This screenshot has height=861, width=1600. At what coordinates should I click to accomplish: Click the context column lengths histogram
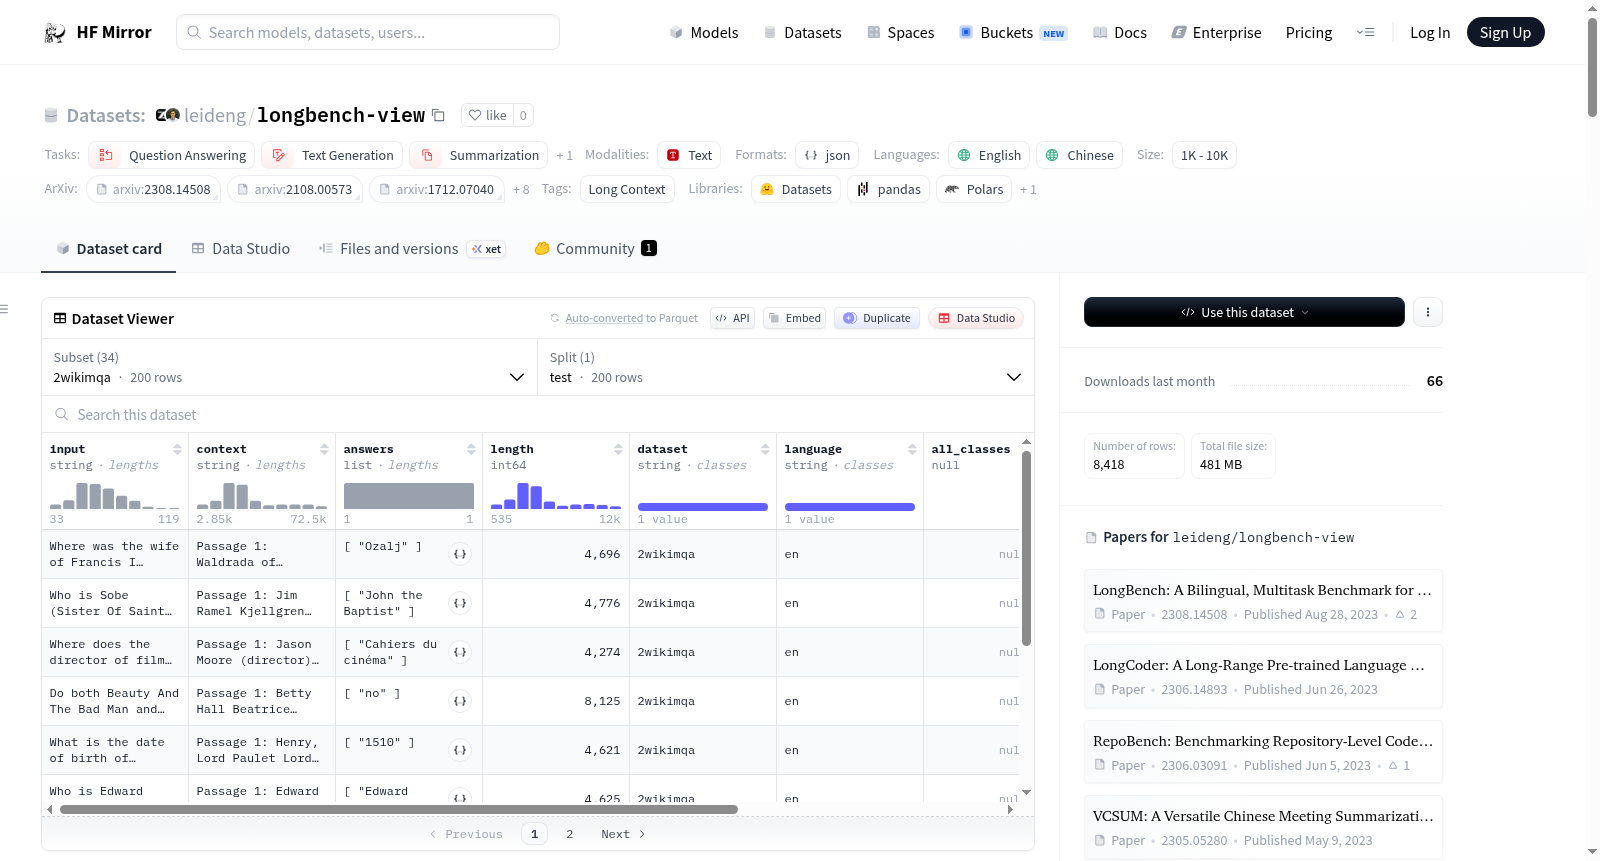pyautogui.click(x=262, y=496)
